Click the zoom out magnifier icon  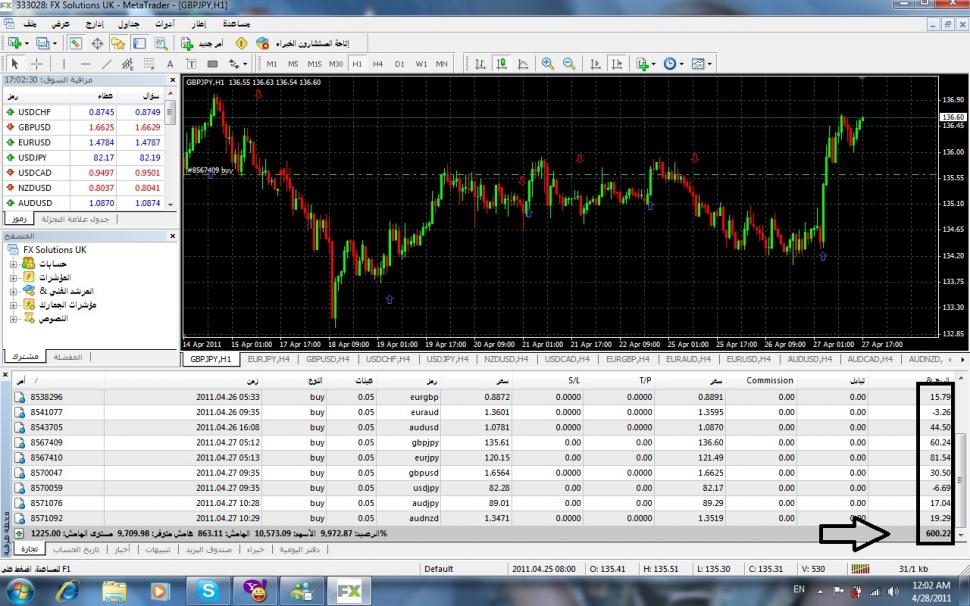[x=569, y=63]
